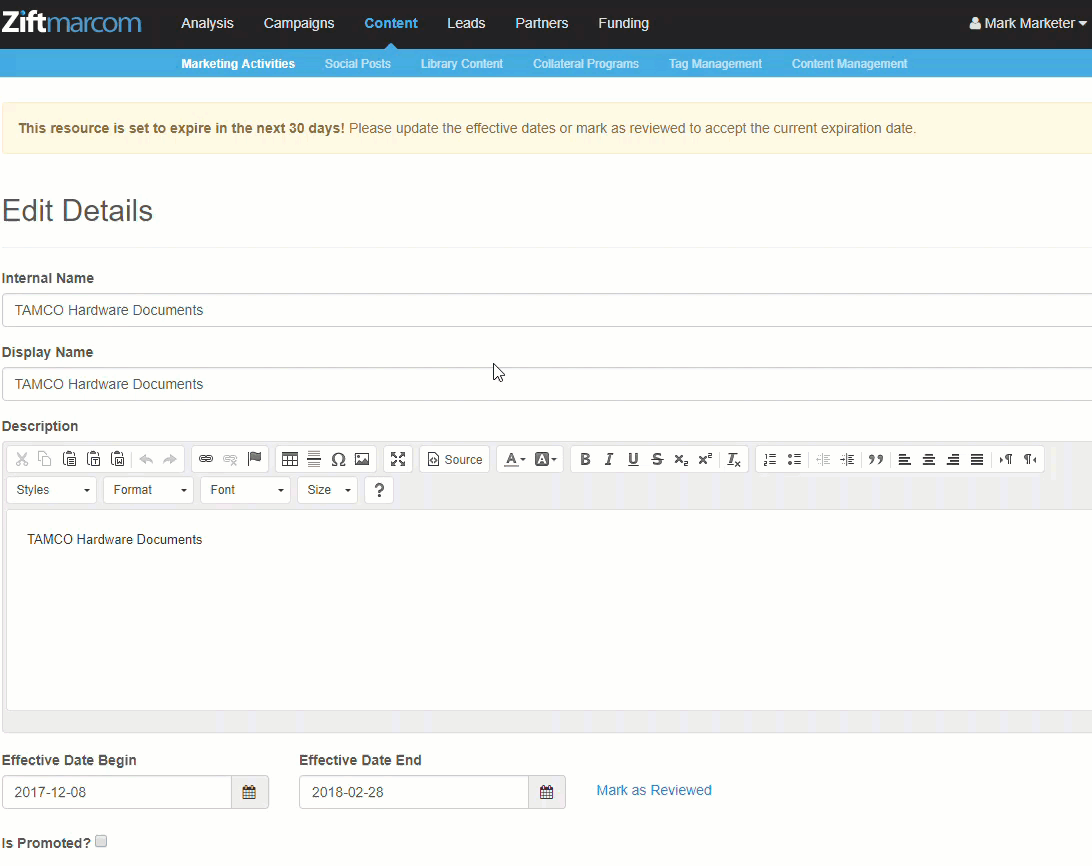Go to Social Posts tab

357,63
